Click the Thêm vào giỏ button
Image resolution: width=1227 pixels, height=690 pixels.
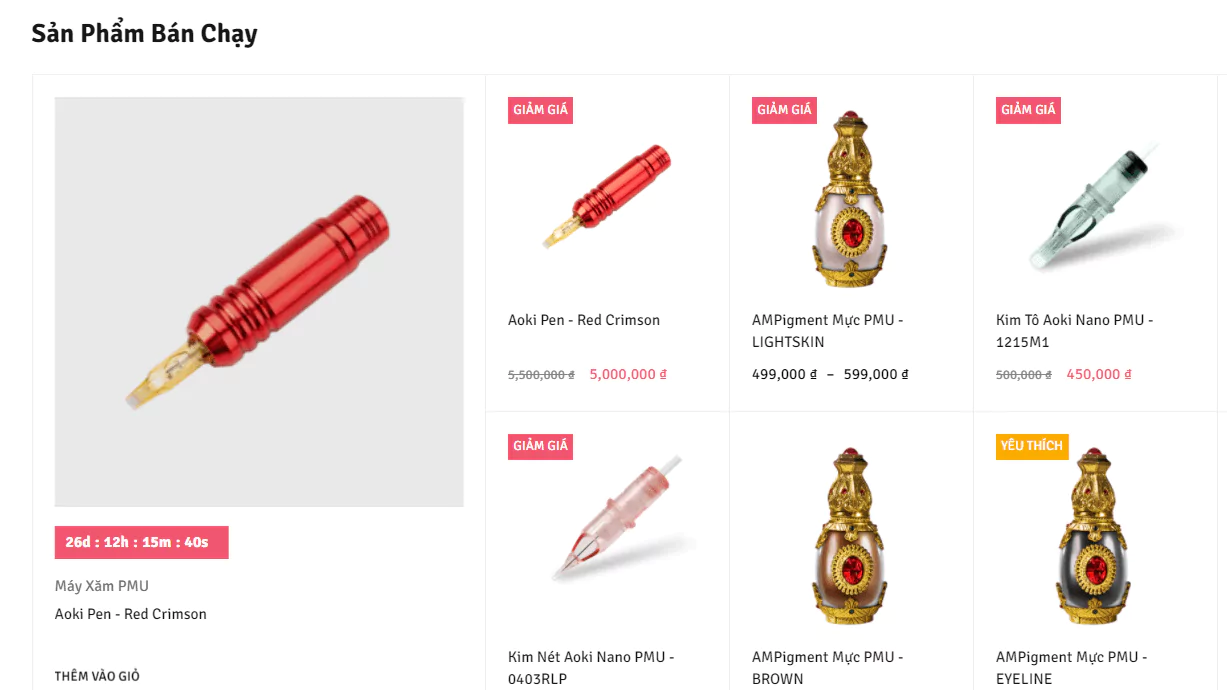97,676
